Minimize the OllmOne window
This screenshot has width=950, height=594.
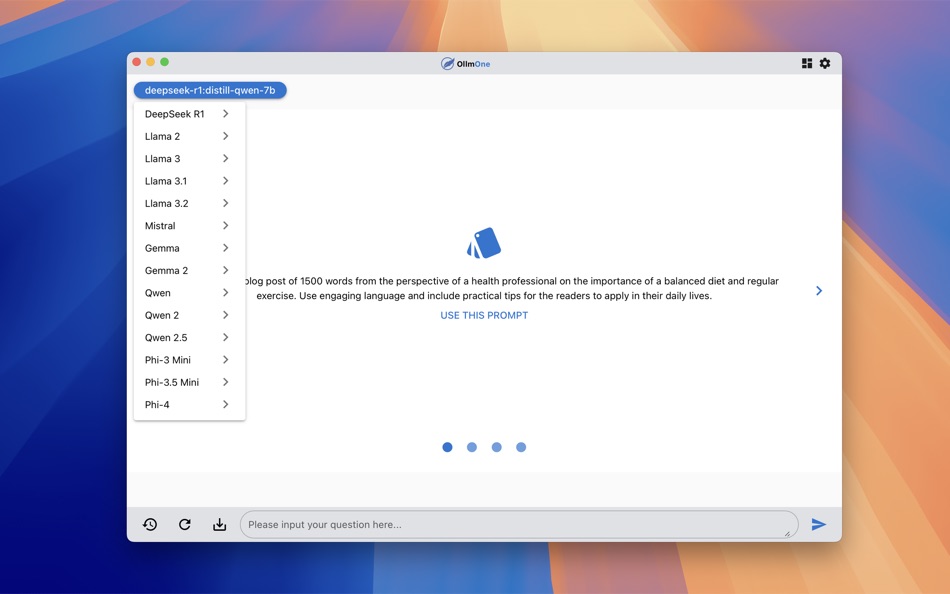pyautogui.click(x=150, y=62)
